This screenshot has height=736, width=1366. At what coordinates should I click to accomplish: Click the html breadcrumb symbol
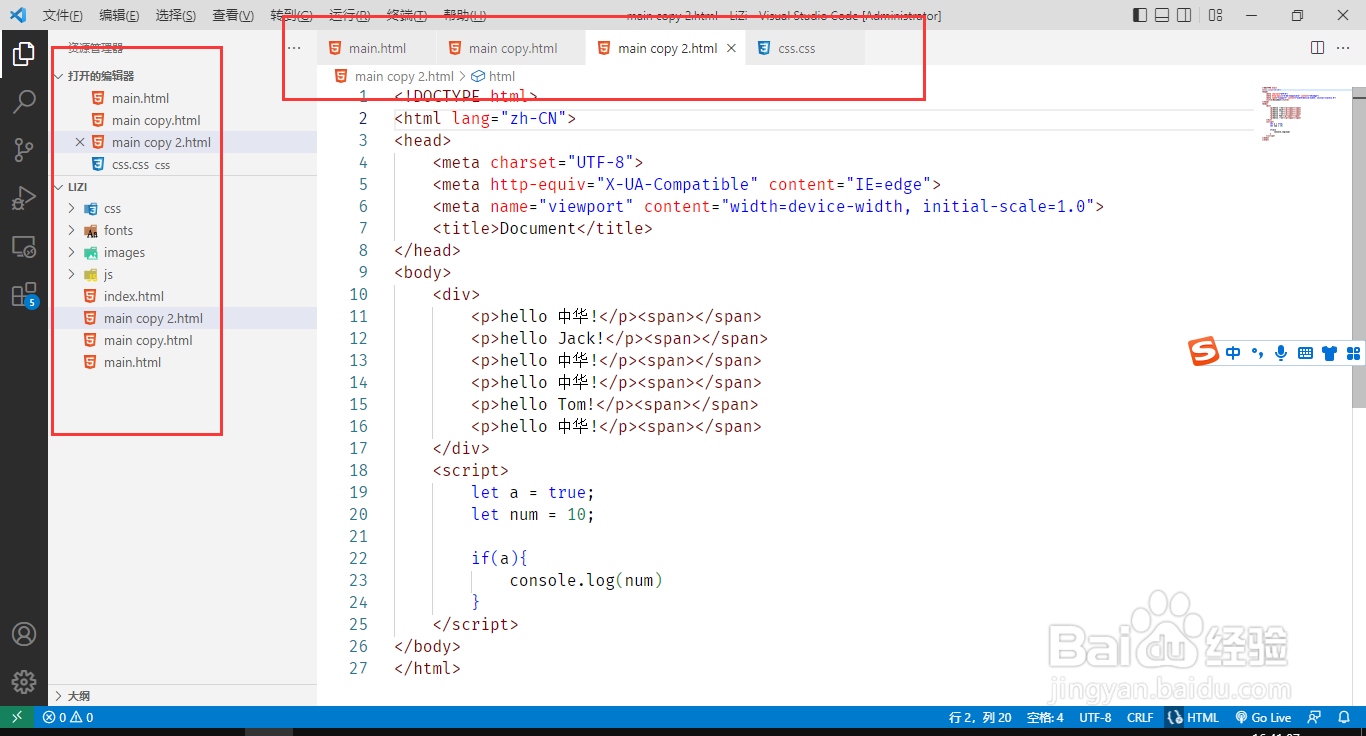coord(493,76)
